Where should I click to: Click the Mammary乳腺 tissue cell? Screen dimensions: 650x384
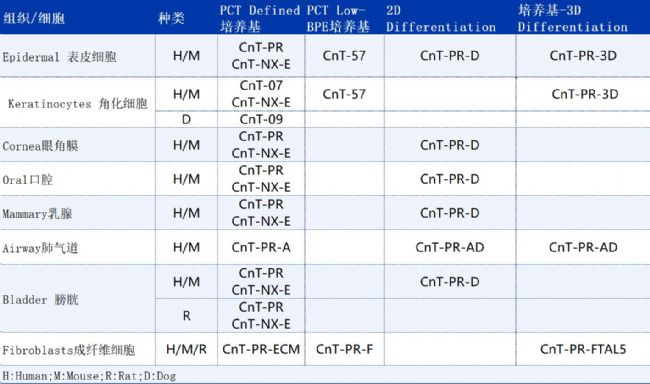coord(37,214)
